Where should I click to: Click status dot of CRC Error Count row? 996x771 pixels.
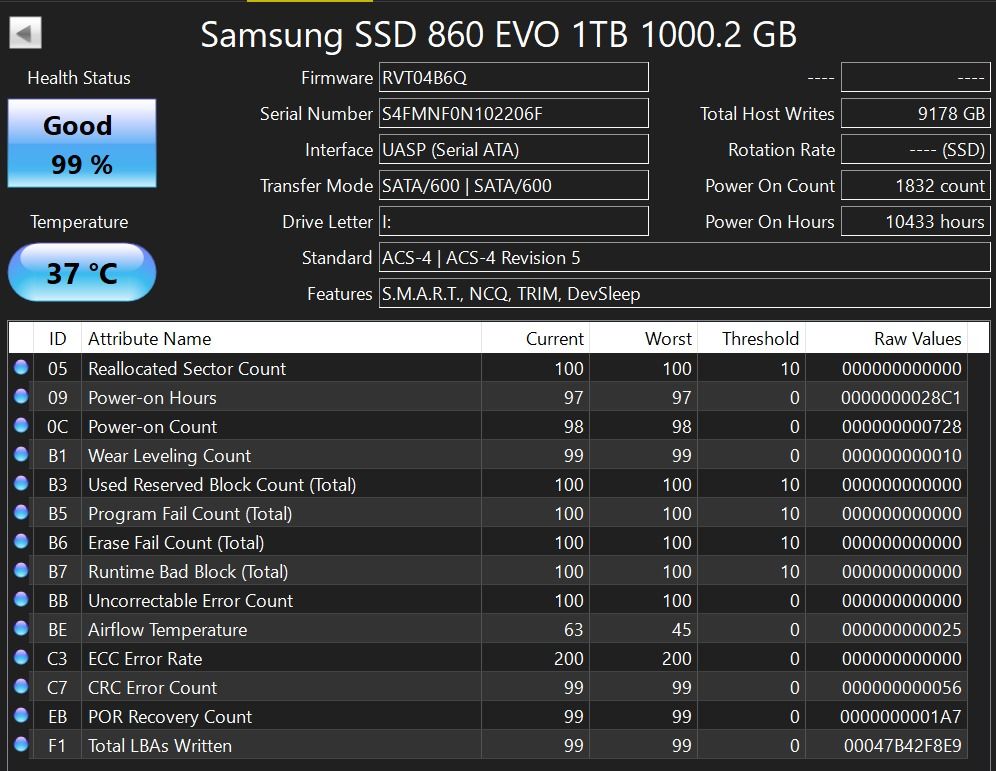pos(21,686)
